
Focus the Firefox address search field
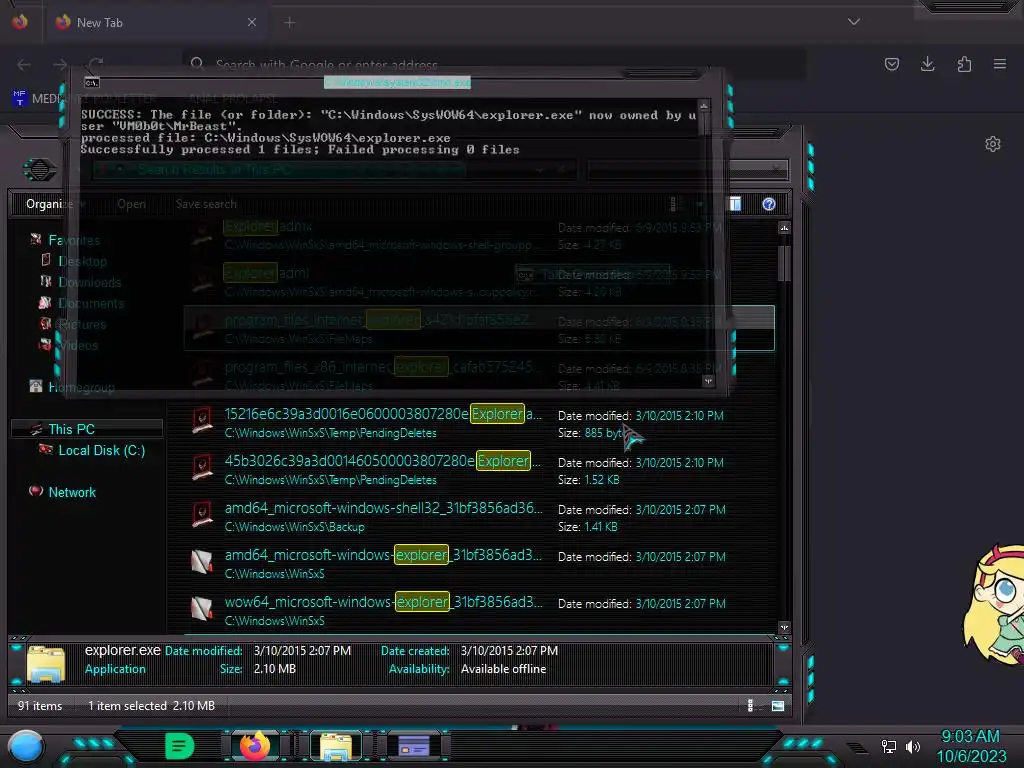point(493,64)
